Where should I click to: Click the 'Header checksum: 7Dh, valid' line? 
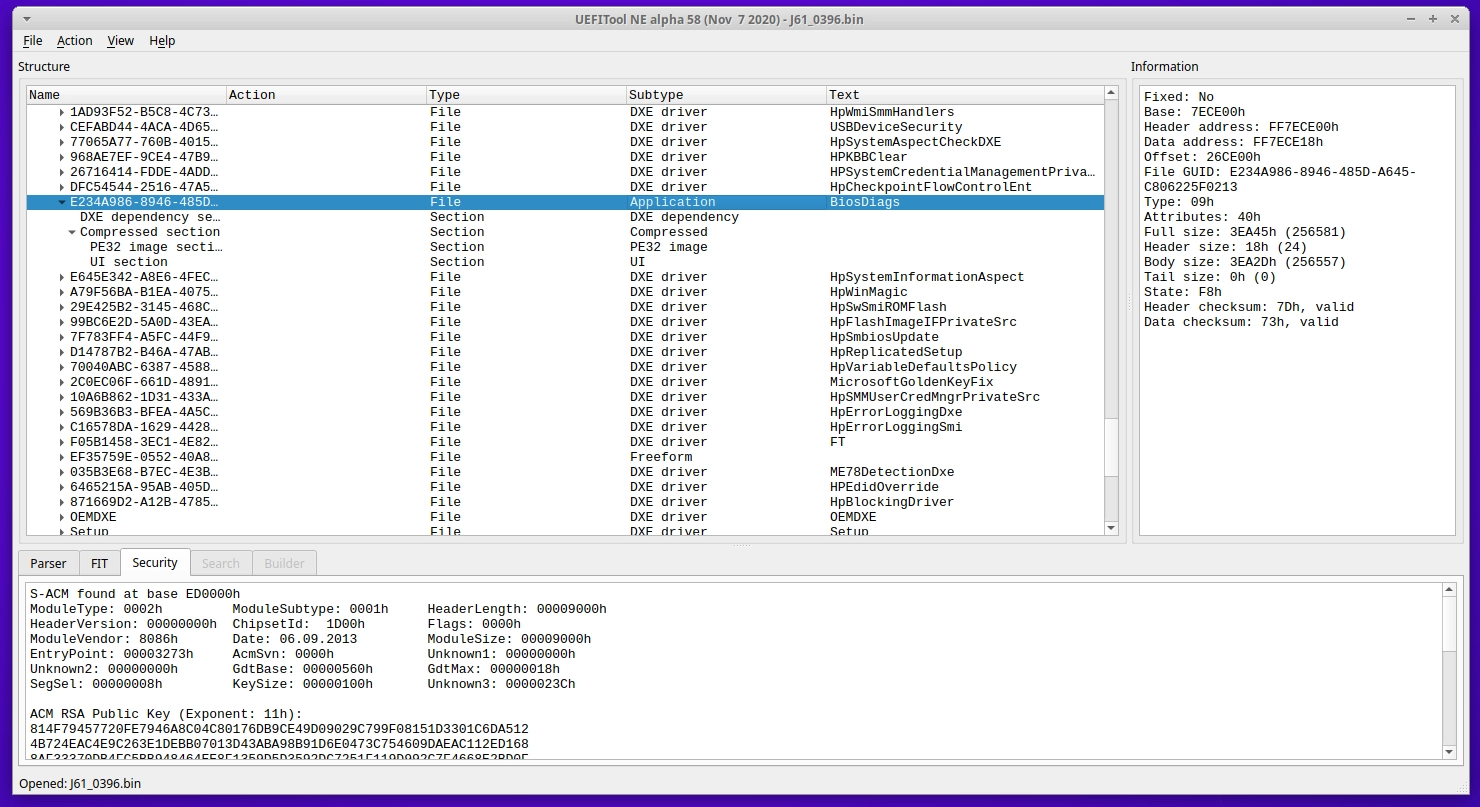click(x=1249, y=307)
